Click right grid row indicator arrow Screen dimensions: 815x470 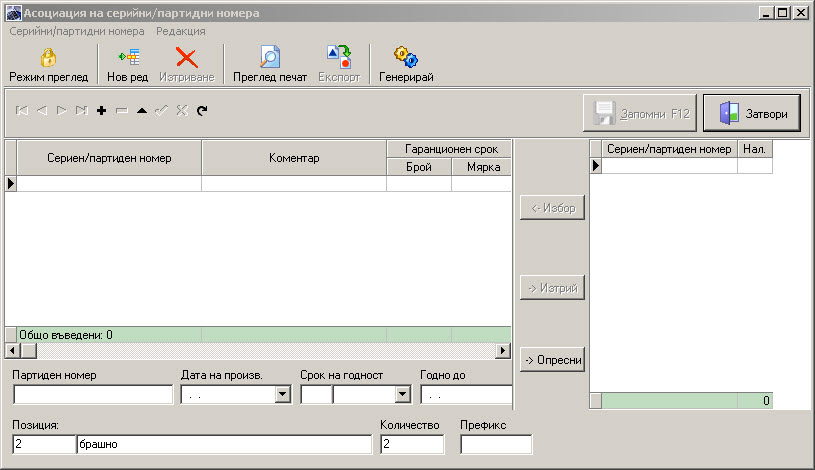596,166
